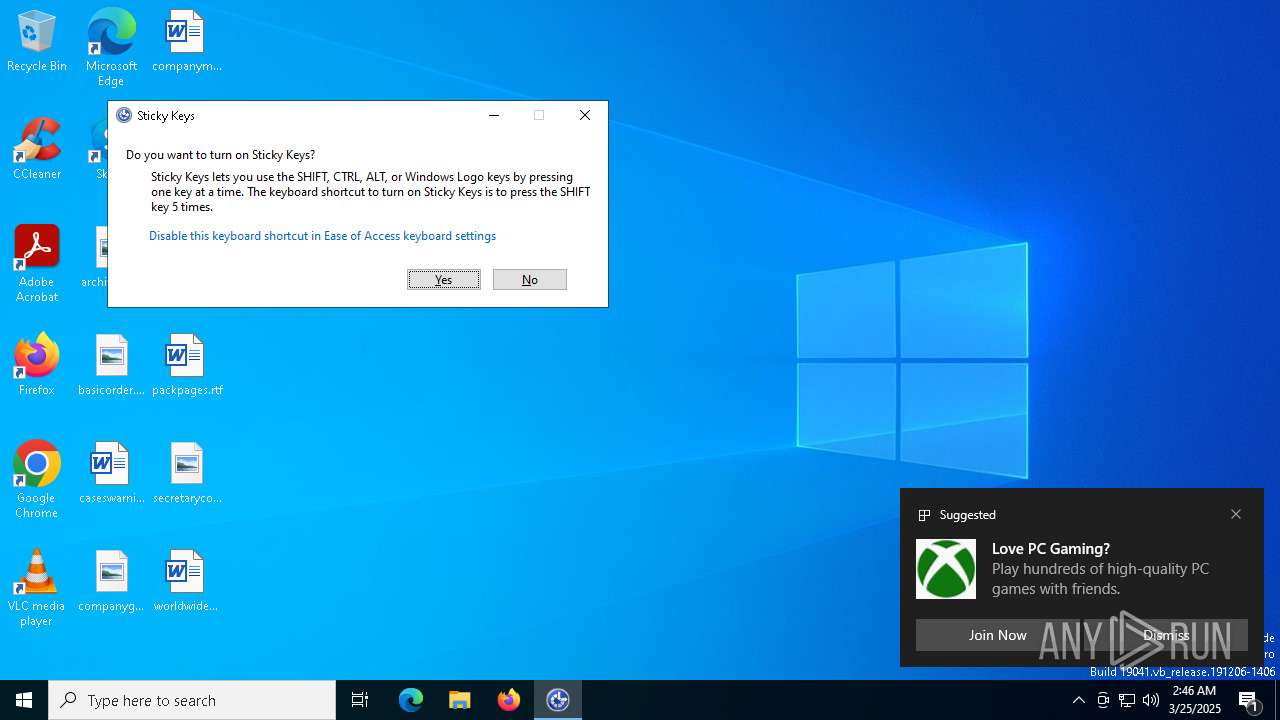Image resolution: width=1280 pixels, height=720 pixels.
Task: Click No to decline Sticky Keys
Action: (x=530, y=279)
